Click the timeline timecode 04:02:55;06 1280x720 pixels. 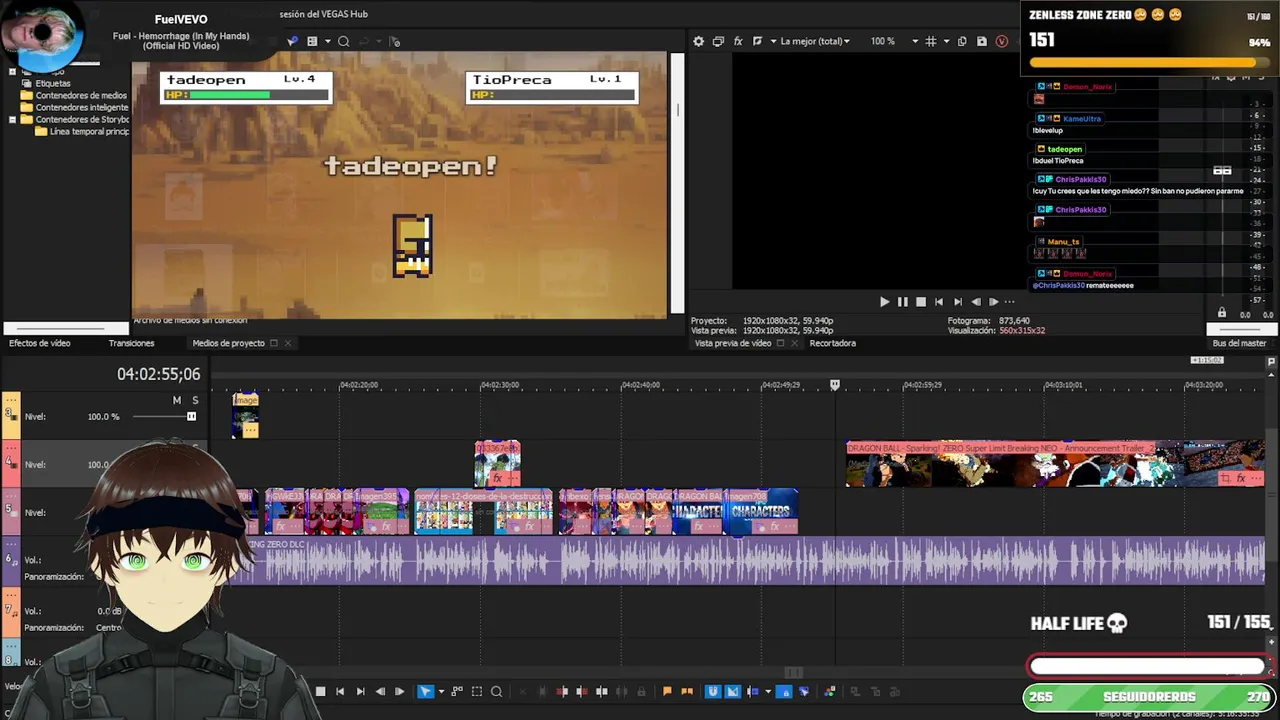[158, 374]
